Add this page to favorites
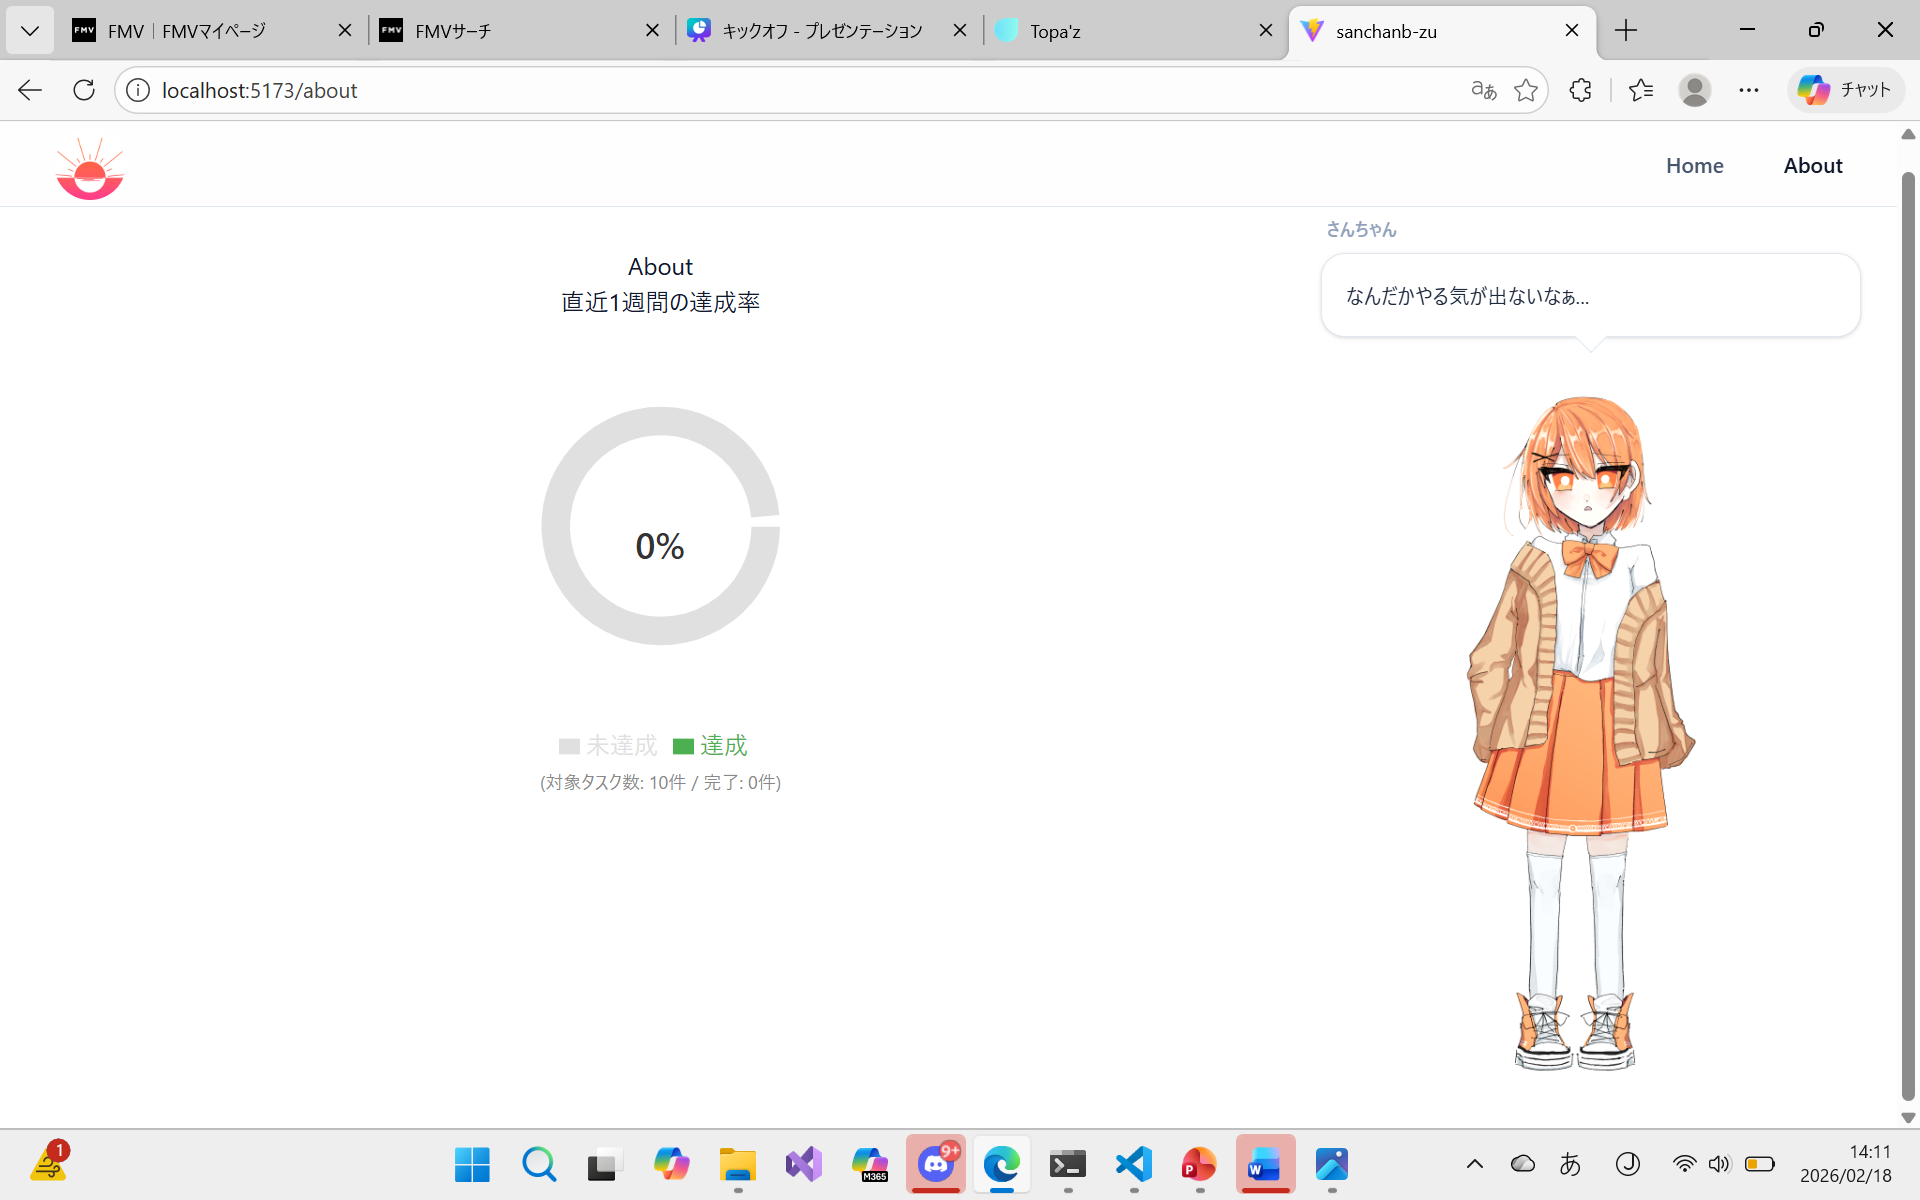1920x1200 pixels. coord(1526,90)
